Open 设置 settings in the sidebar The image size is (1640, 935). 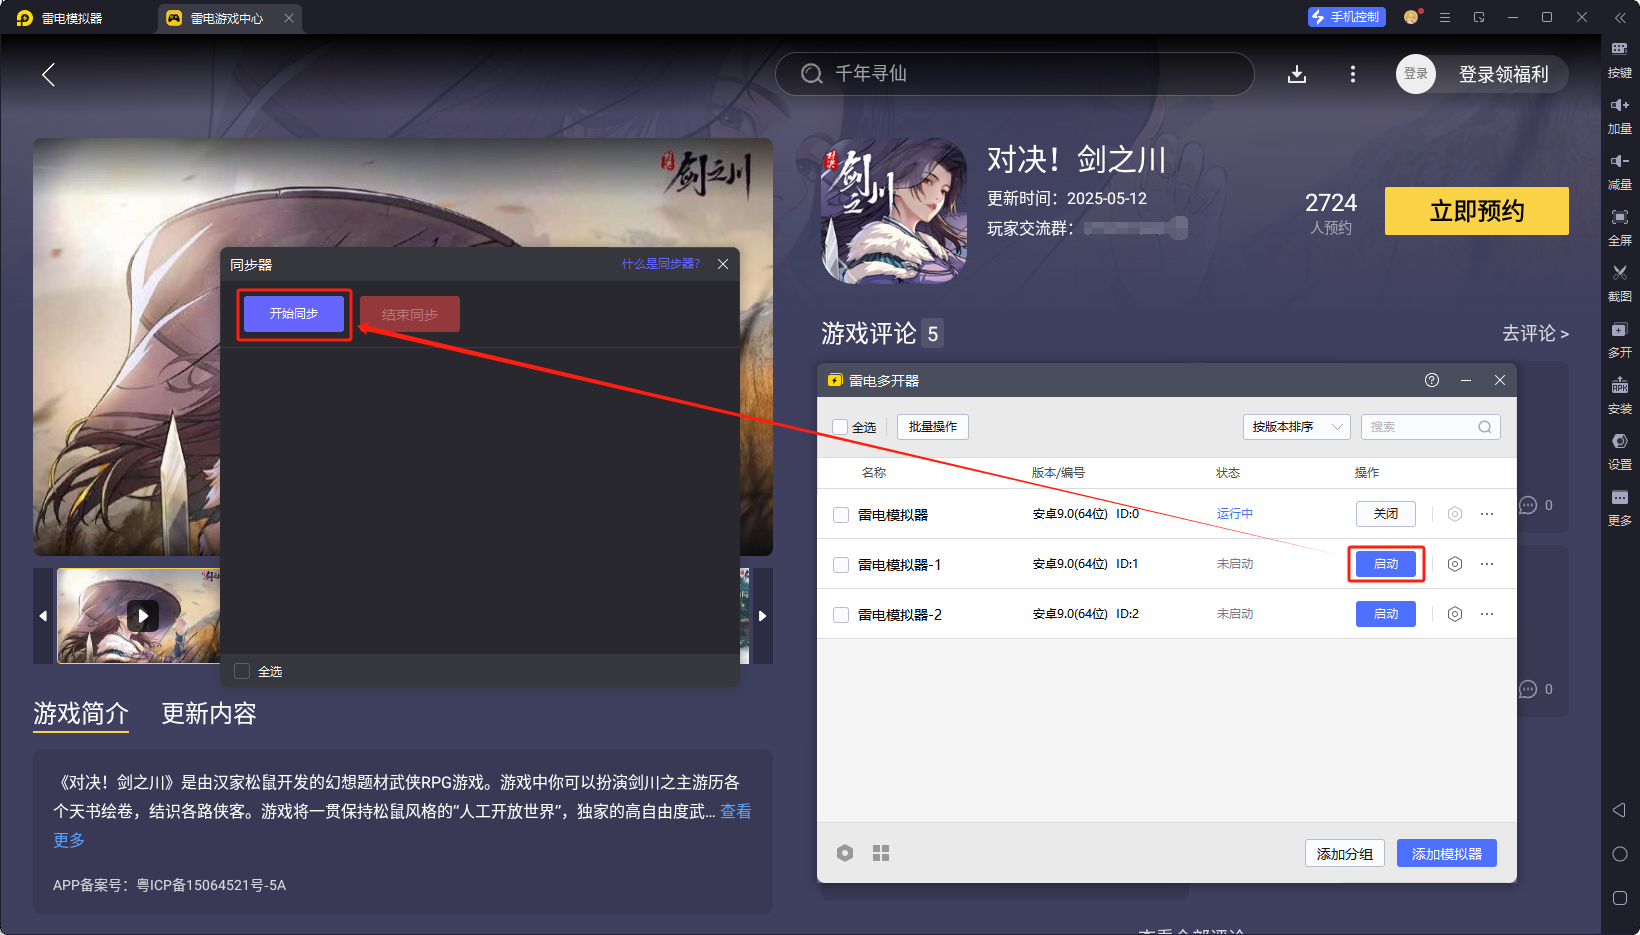coord(1620,451)
